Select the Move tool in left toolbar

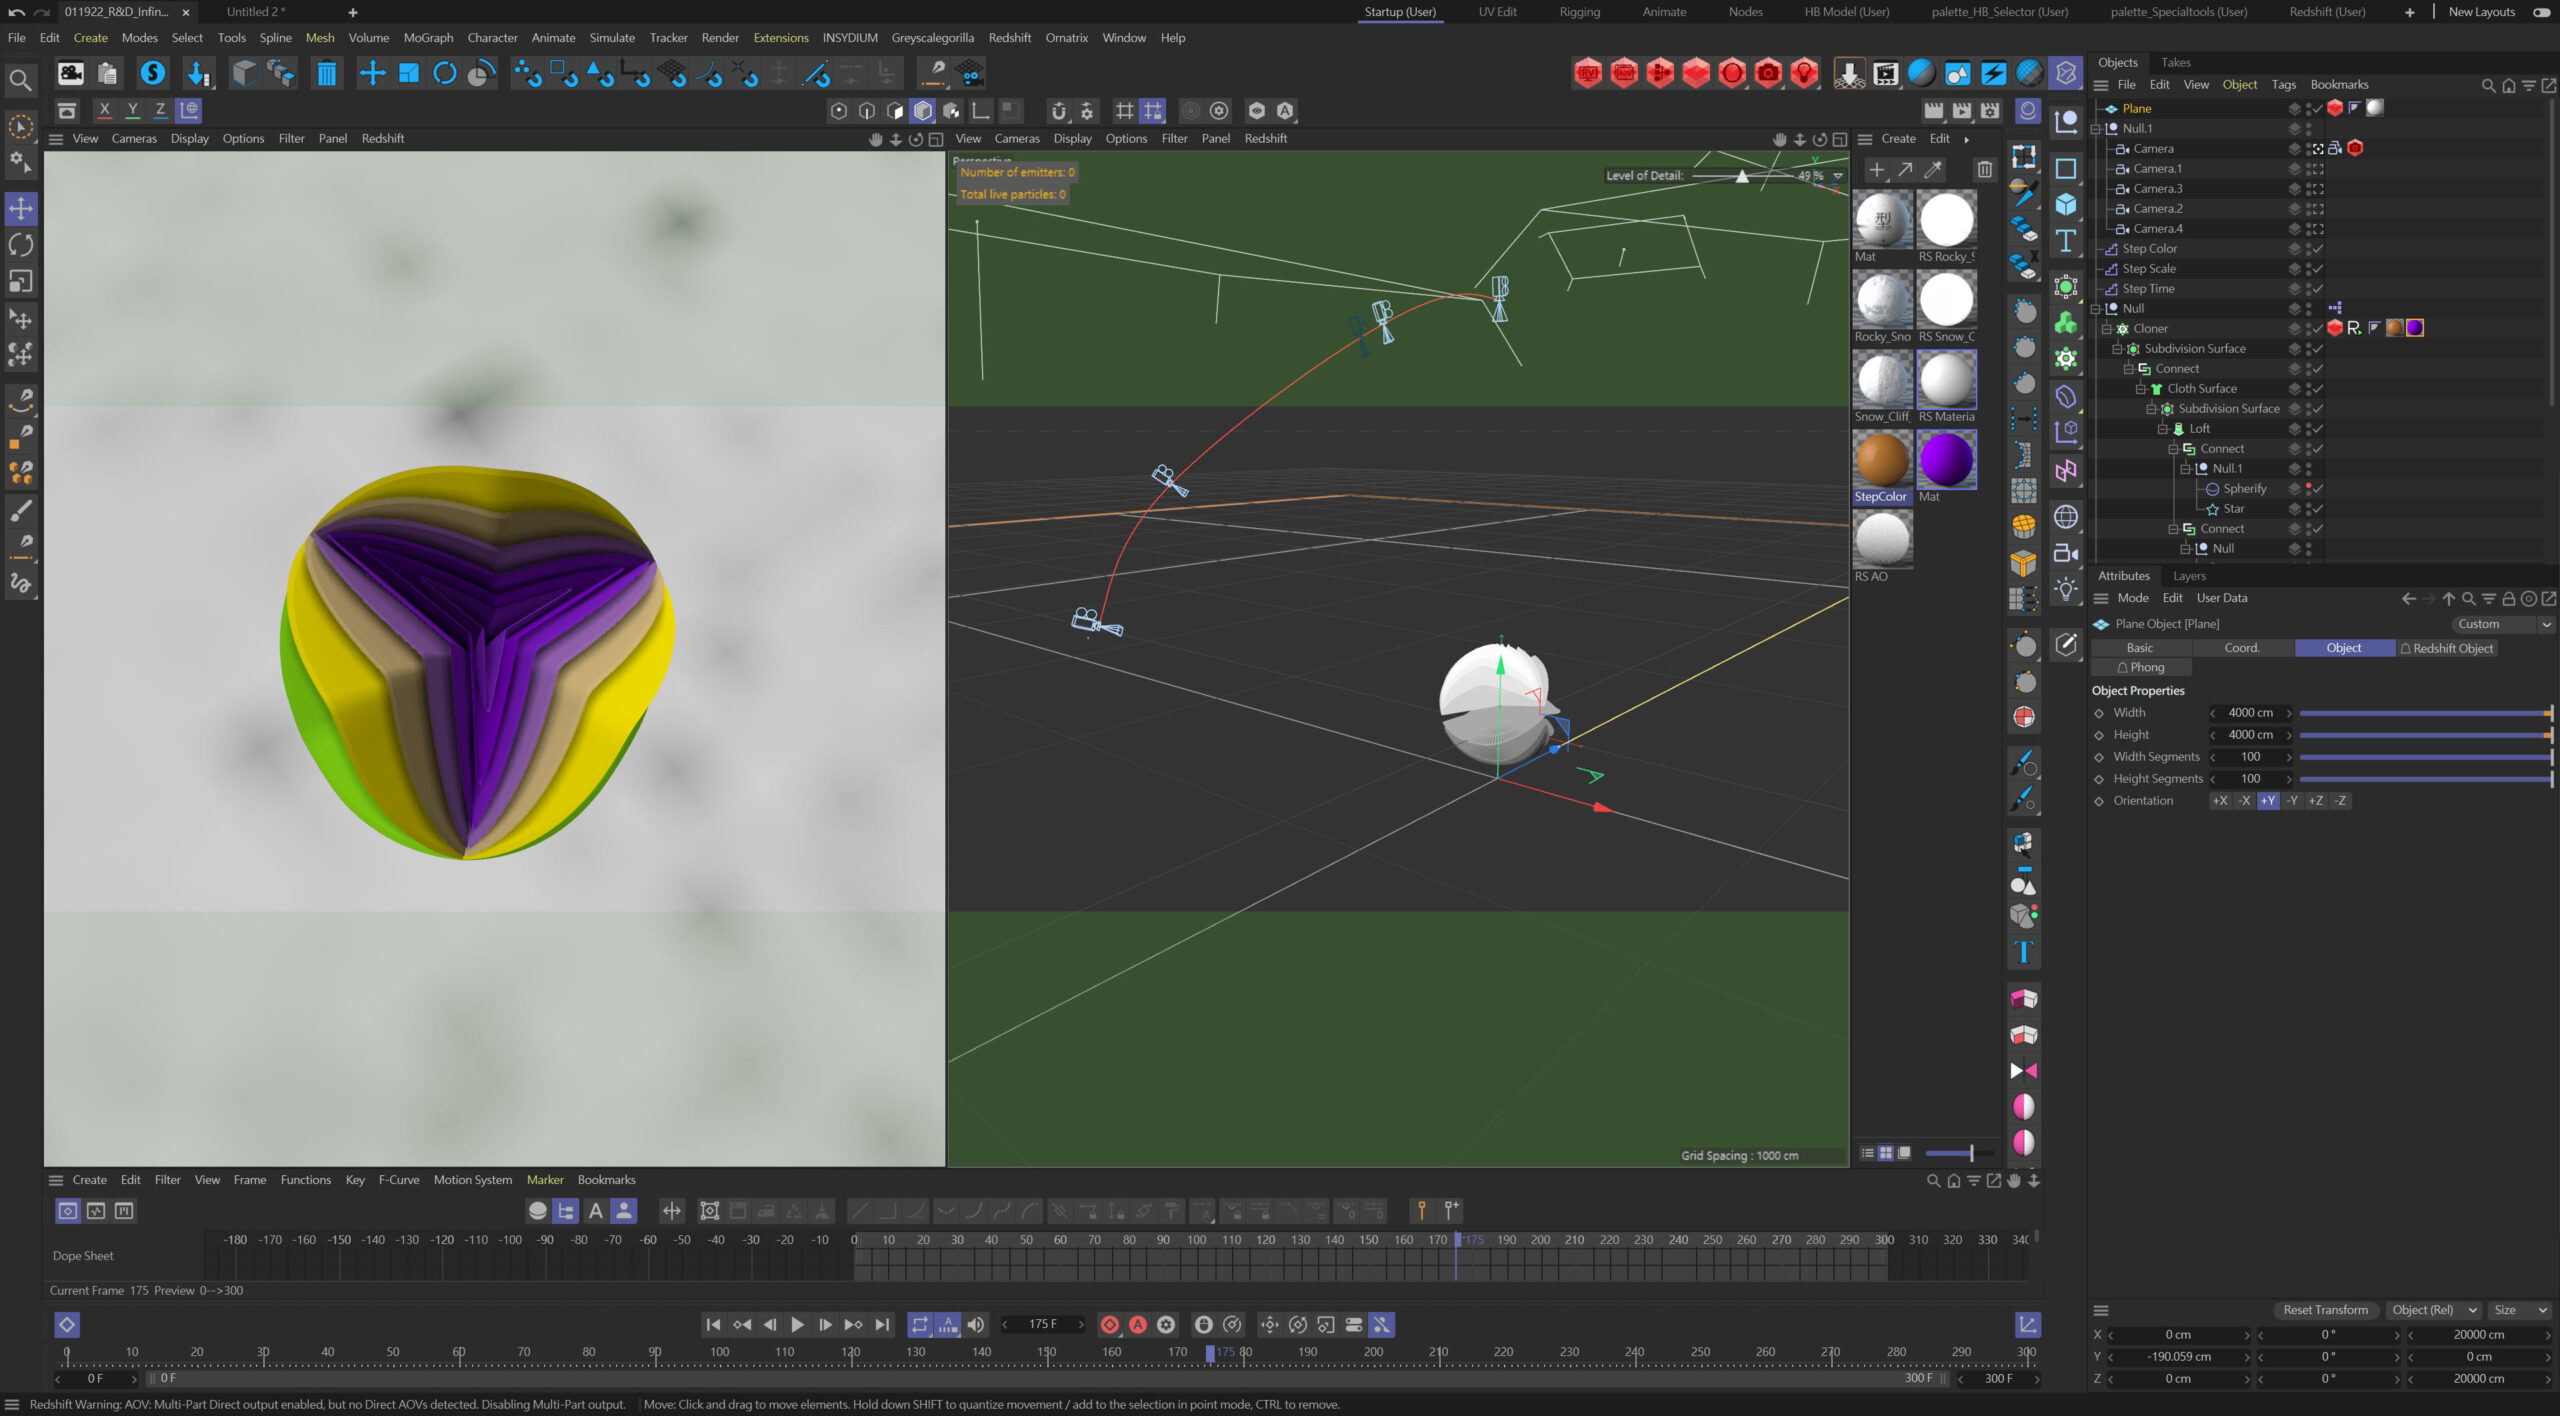click(x=21, y=209)
